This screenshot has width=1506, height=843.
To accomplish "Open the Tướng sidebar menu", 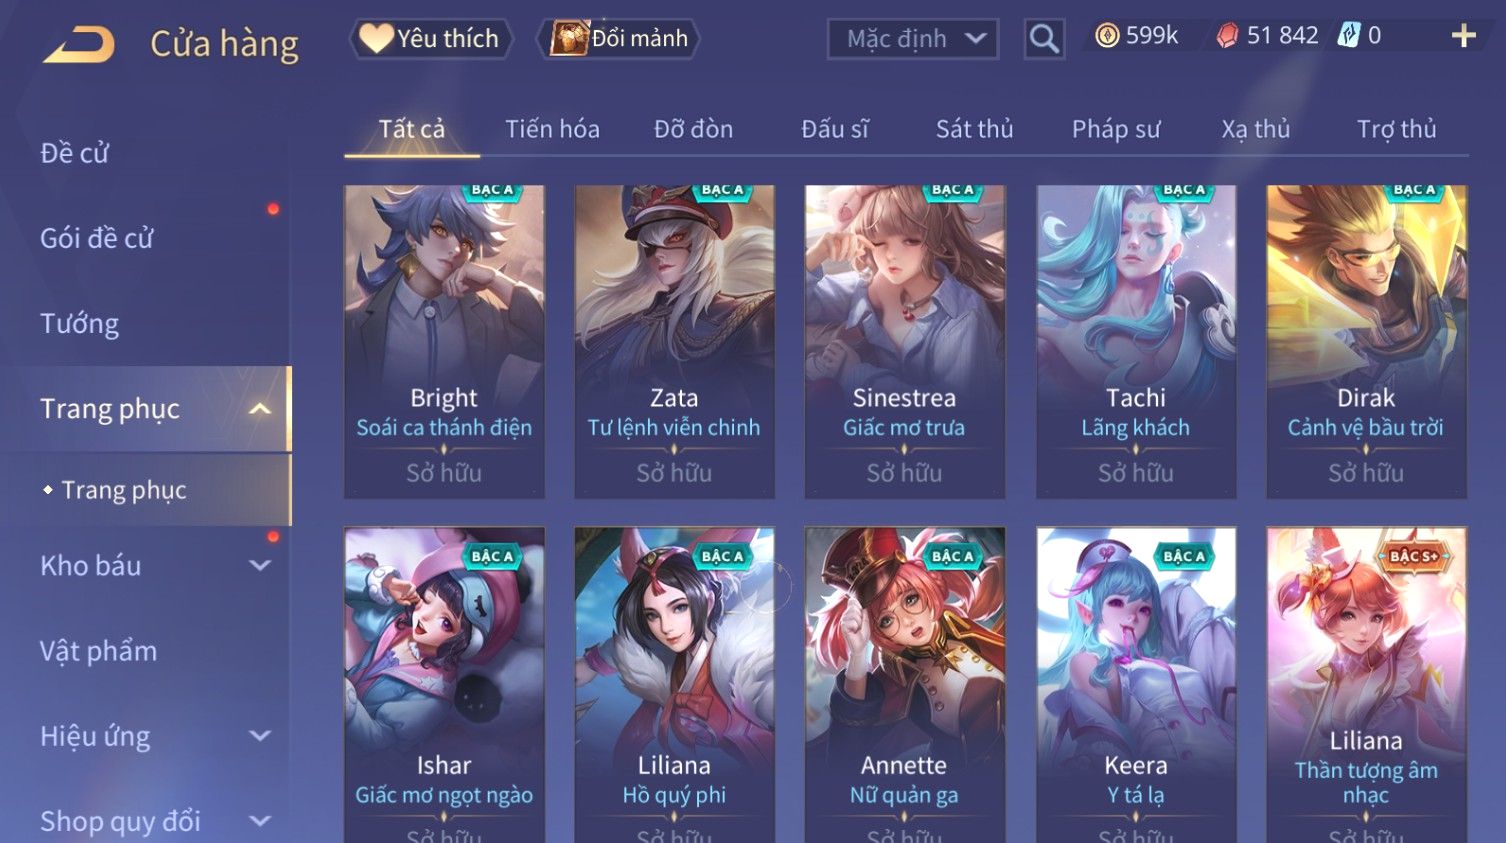I will [80, 323].
